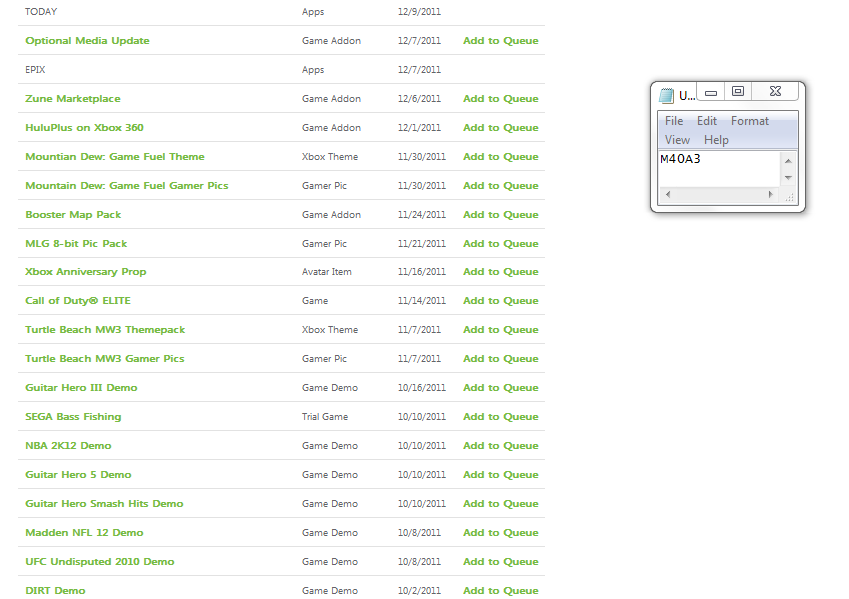Viewport: 849px width, 599px height.
Task: Open Guitar Hero Smash Hits Demo link
Action: [104, 504]
